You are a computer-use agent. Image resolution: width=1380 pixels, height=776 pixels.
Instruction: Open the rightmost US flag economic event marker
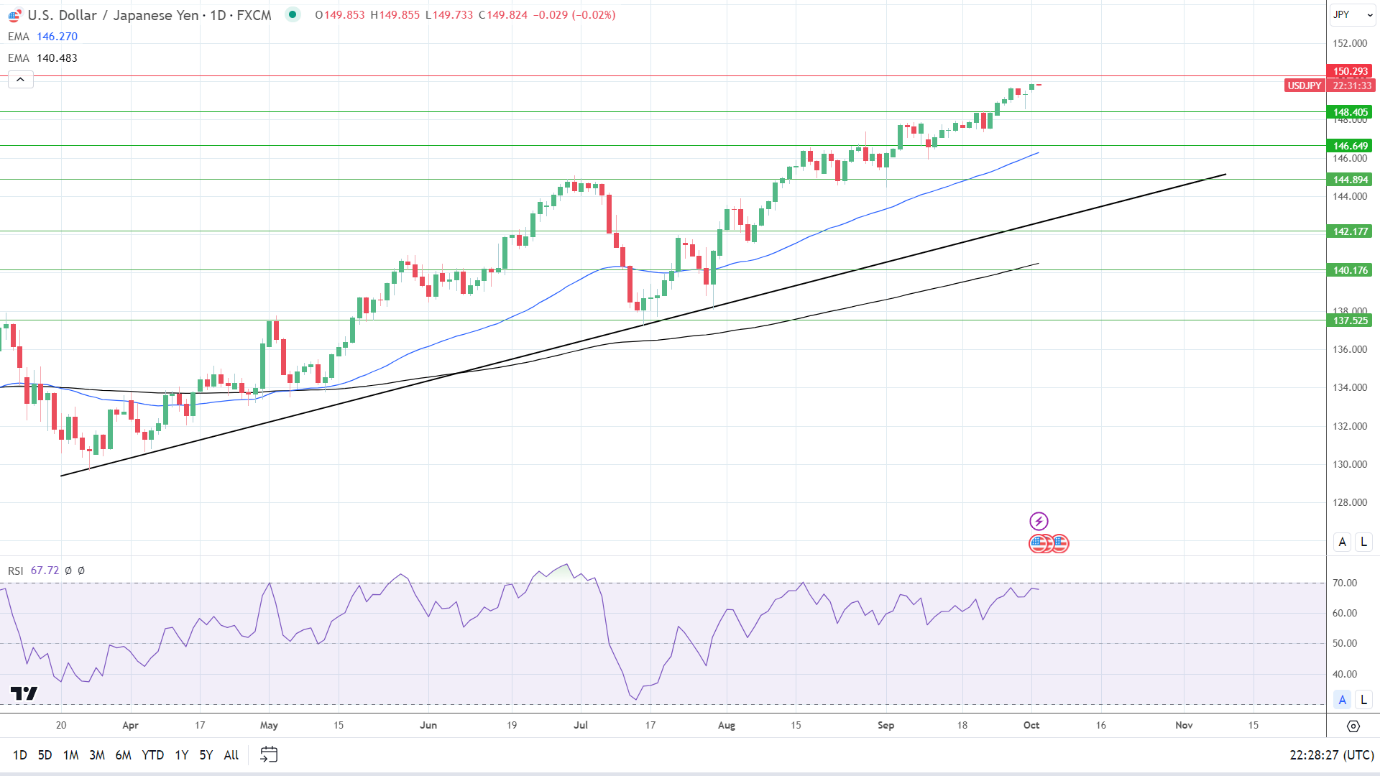[x=1060, y=544]
